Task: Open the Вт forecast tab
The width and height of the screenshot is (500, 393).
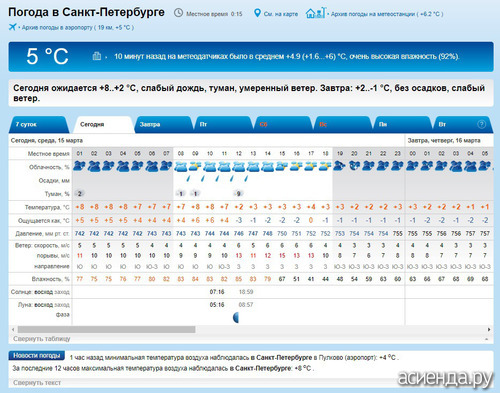Action: 462,124
